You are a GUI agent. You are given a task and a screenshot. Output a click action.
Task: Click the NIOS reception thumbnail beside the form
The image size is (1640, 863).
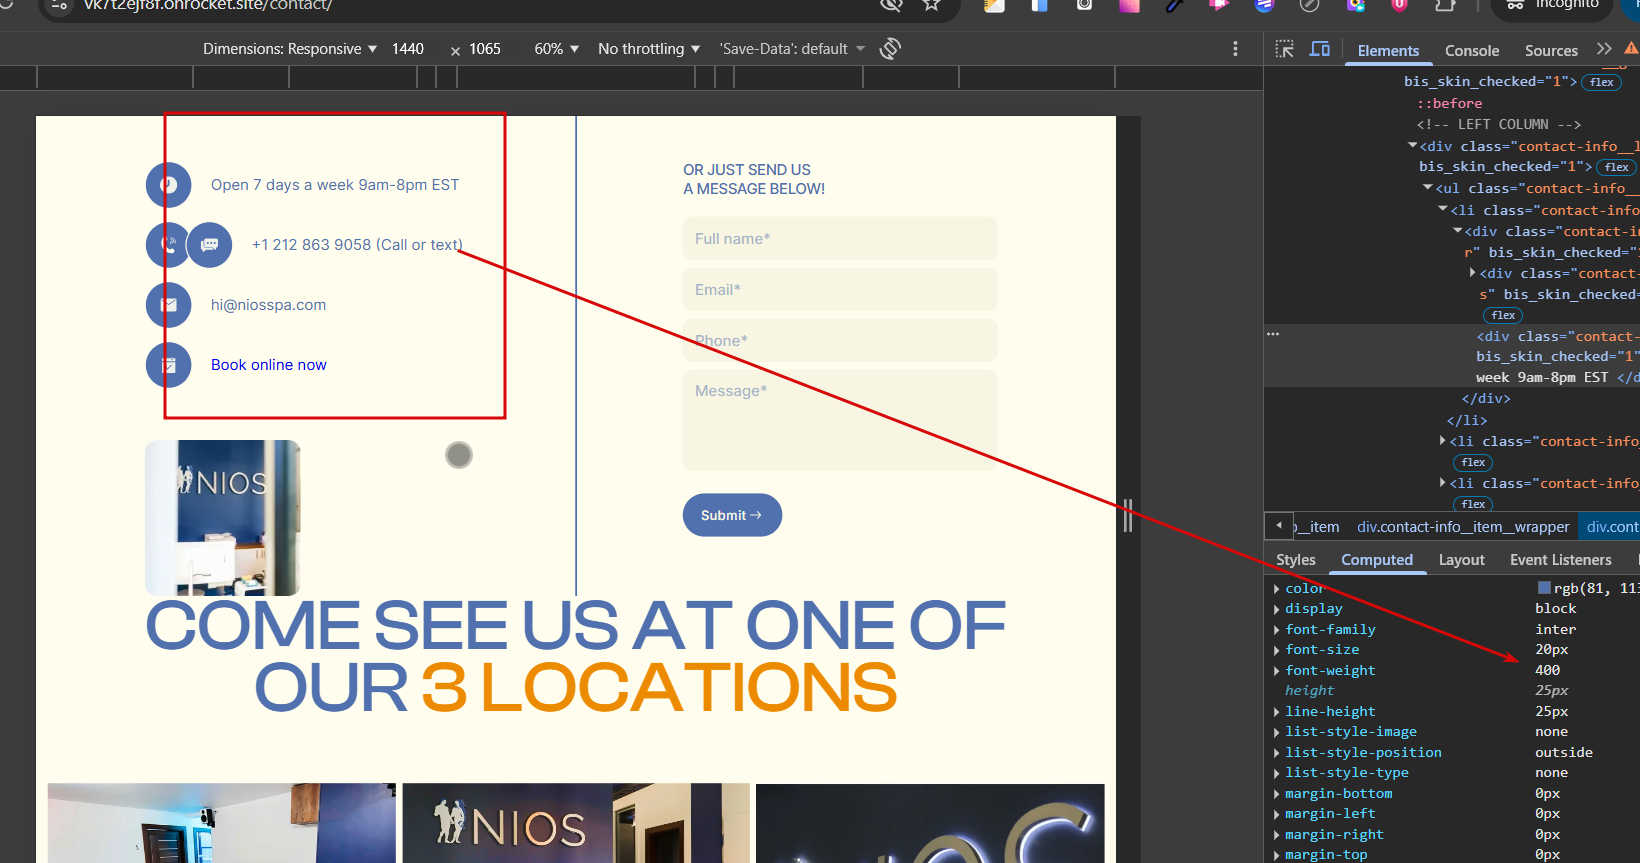tap(223, 518)
